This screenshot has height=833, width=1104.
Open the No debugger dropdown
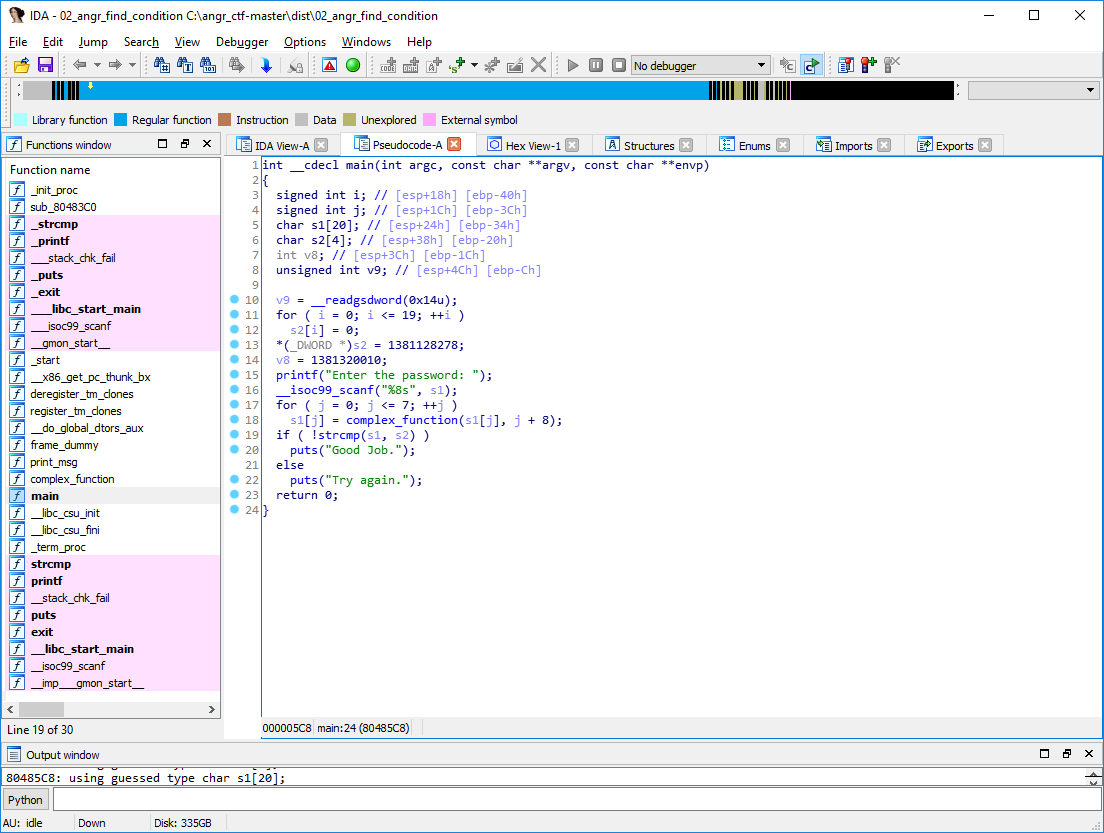click(x=761, y=65)
